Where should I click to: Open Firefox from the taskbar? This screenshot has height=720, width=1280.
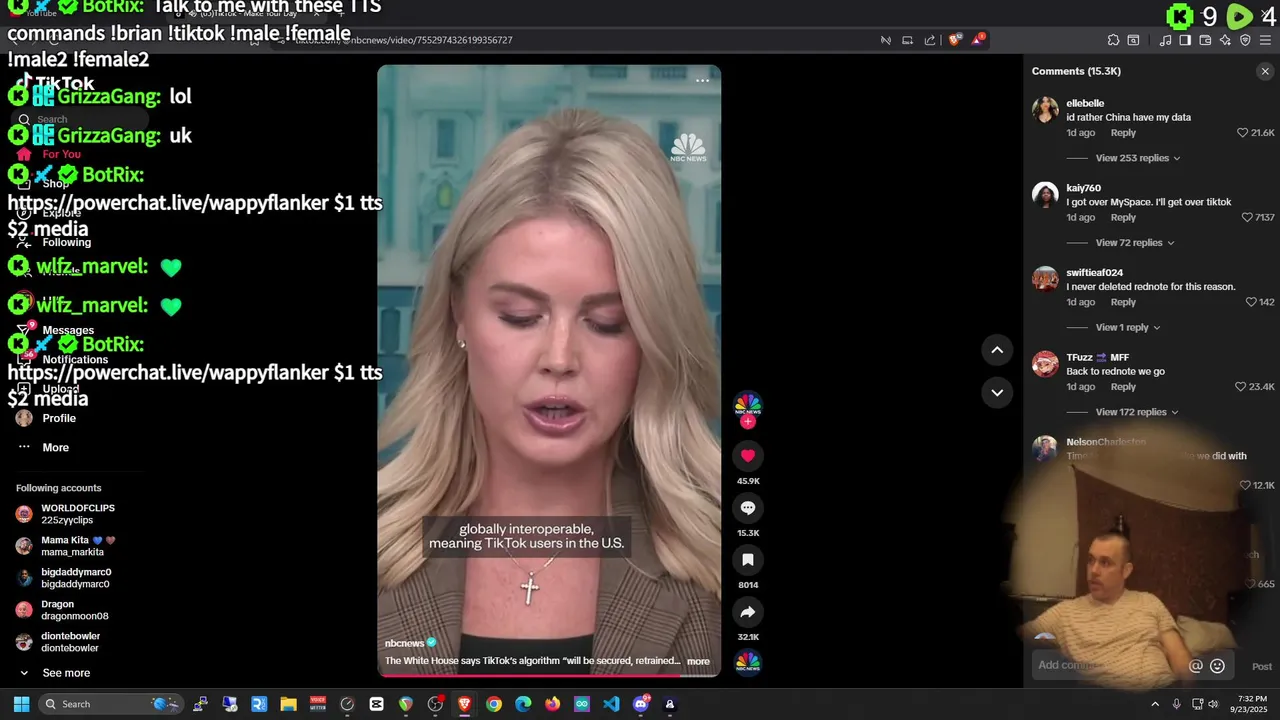[x=552, y=704]
